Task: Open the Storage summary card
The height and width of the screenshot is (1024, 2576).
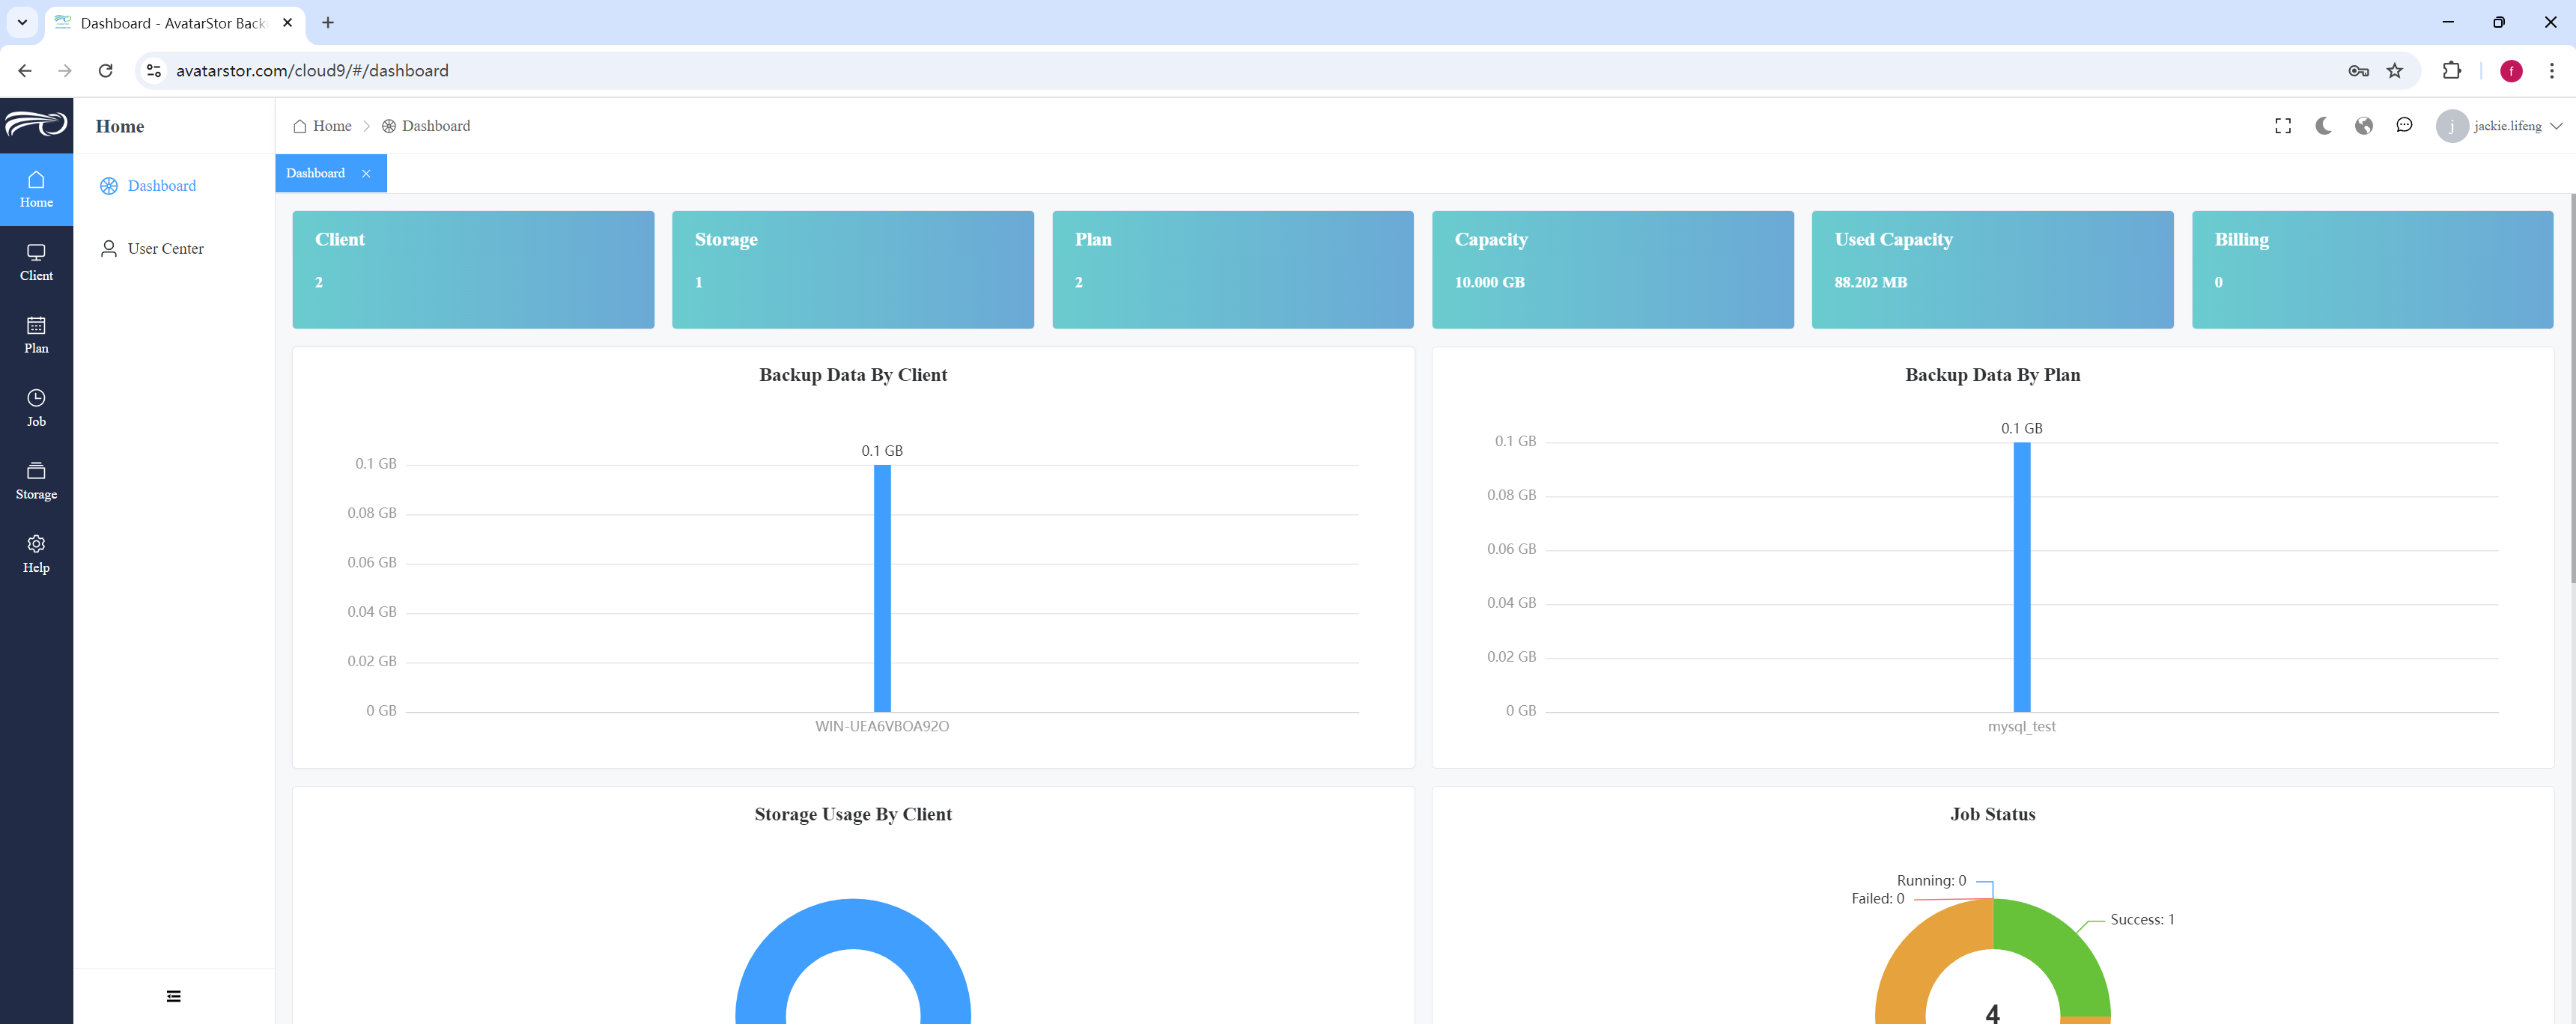Action: pyautogui.click(x=853, y=269)
